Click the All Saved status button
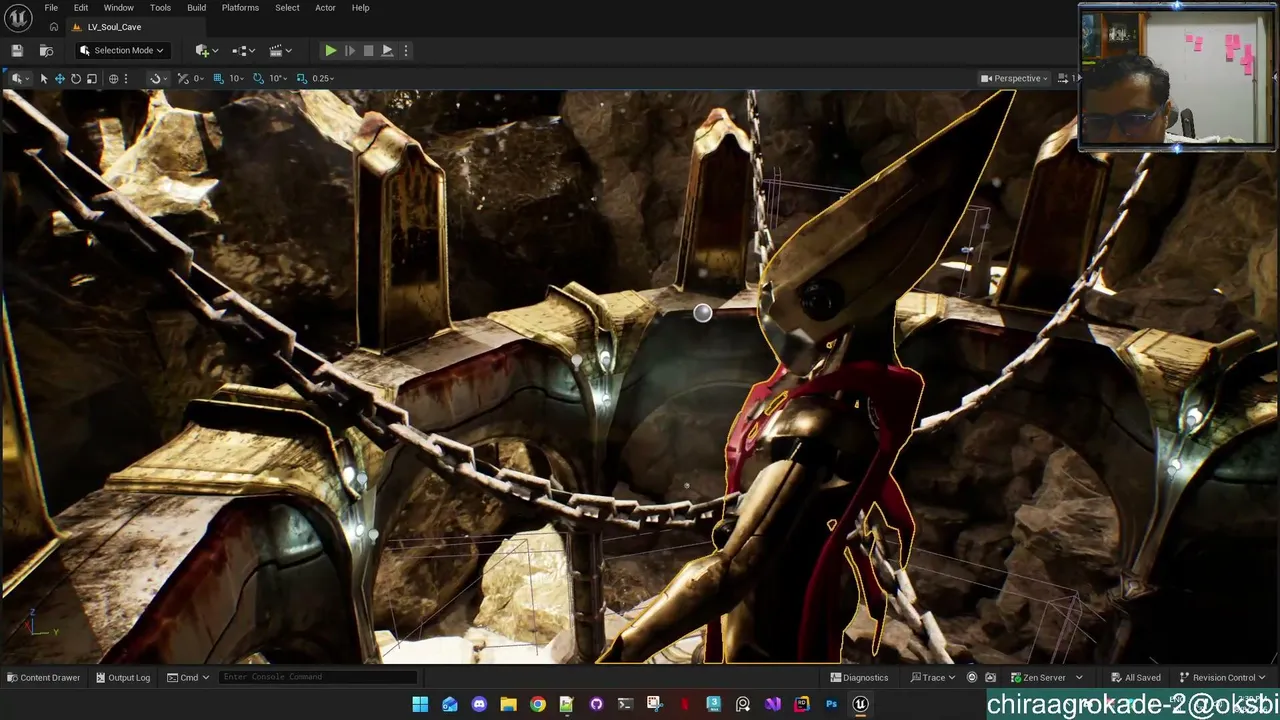 (x=1135, y=678)
